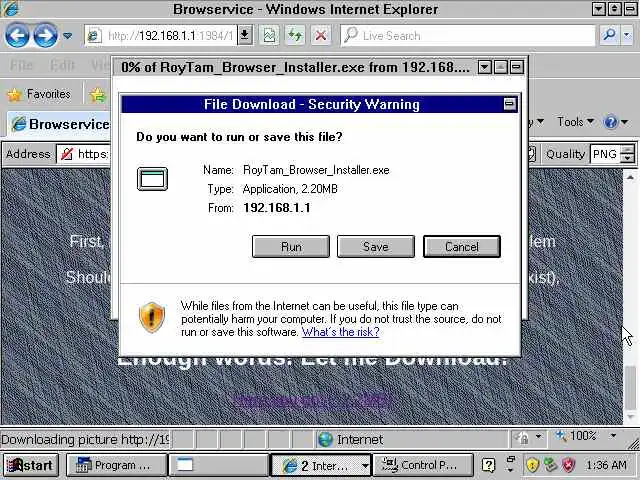Screen dimensions: 640x480
Task: Open the Start menu
Action: tap(30, 465)
